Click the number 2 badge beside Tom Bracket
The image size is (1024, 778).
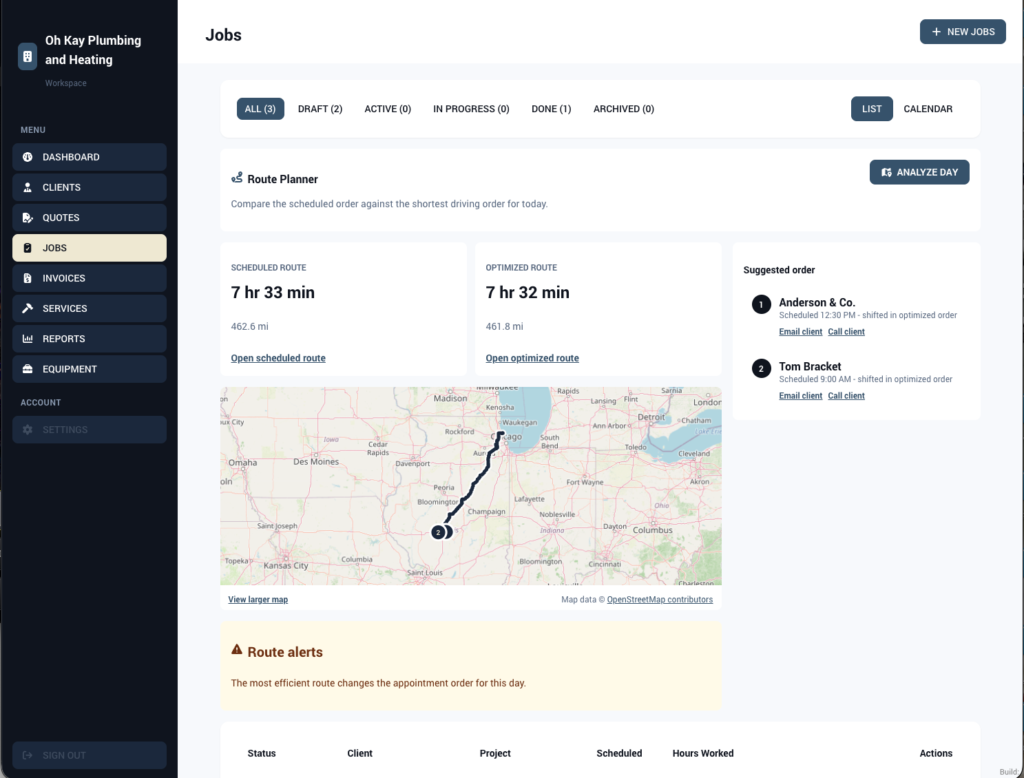[761, 368]
